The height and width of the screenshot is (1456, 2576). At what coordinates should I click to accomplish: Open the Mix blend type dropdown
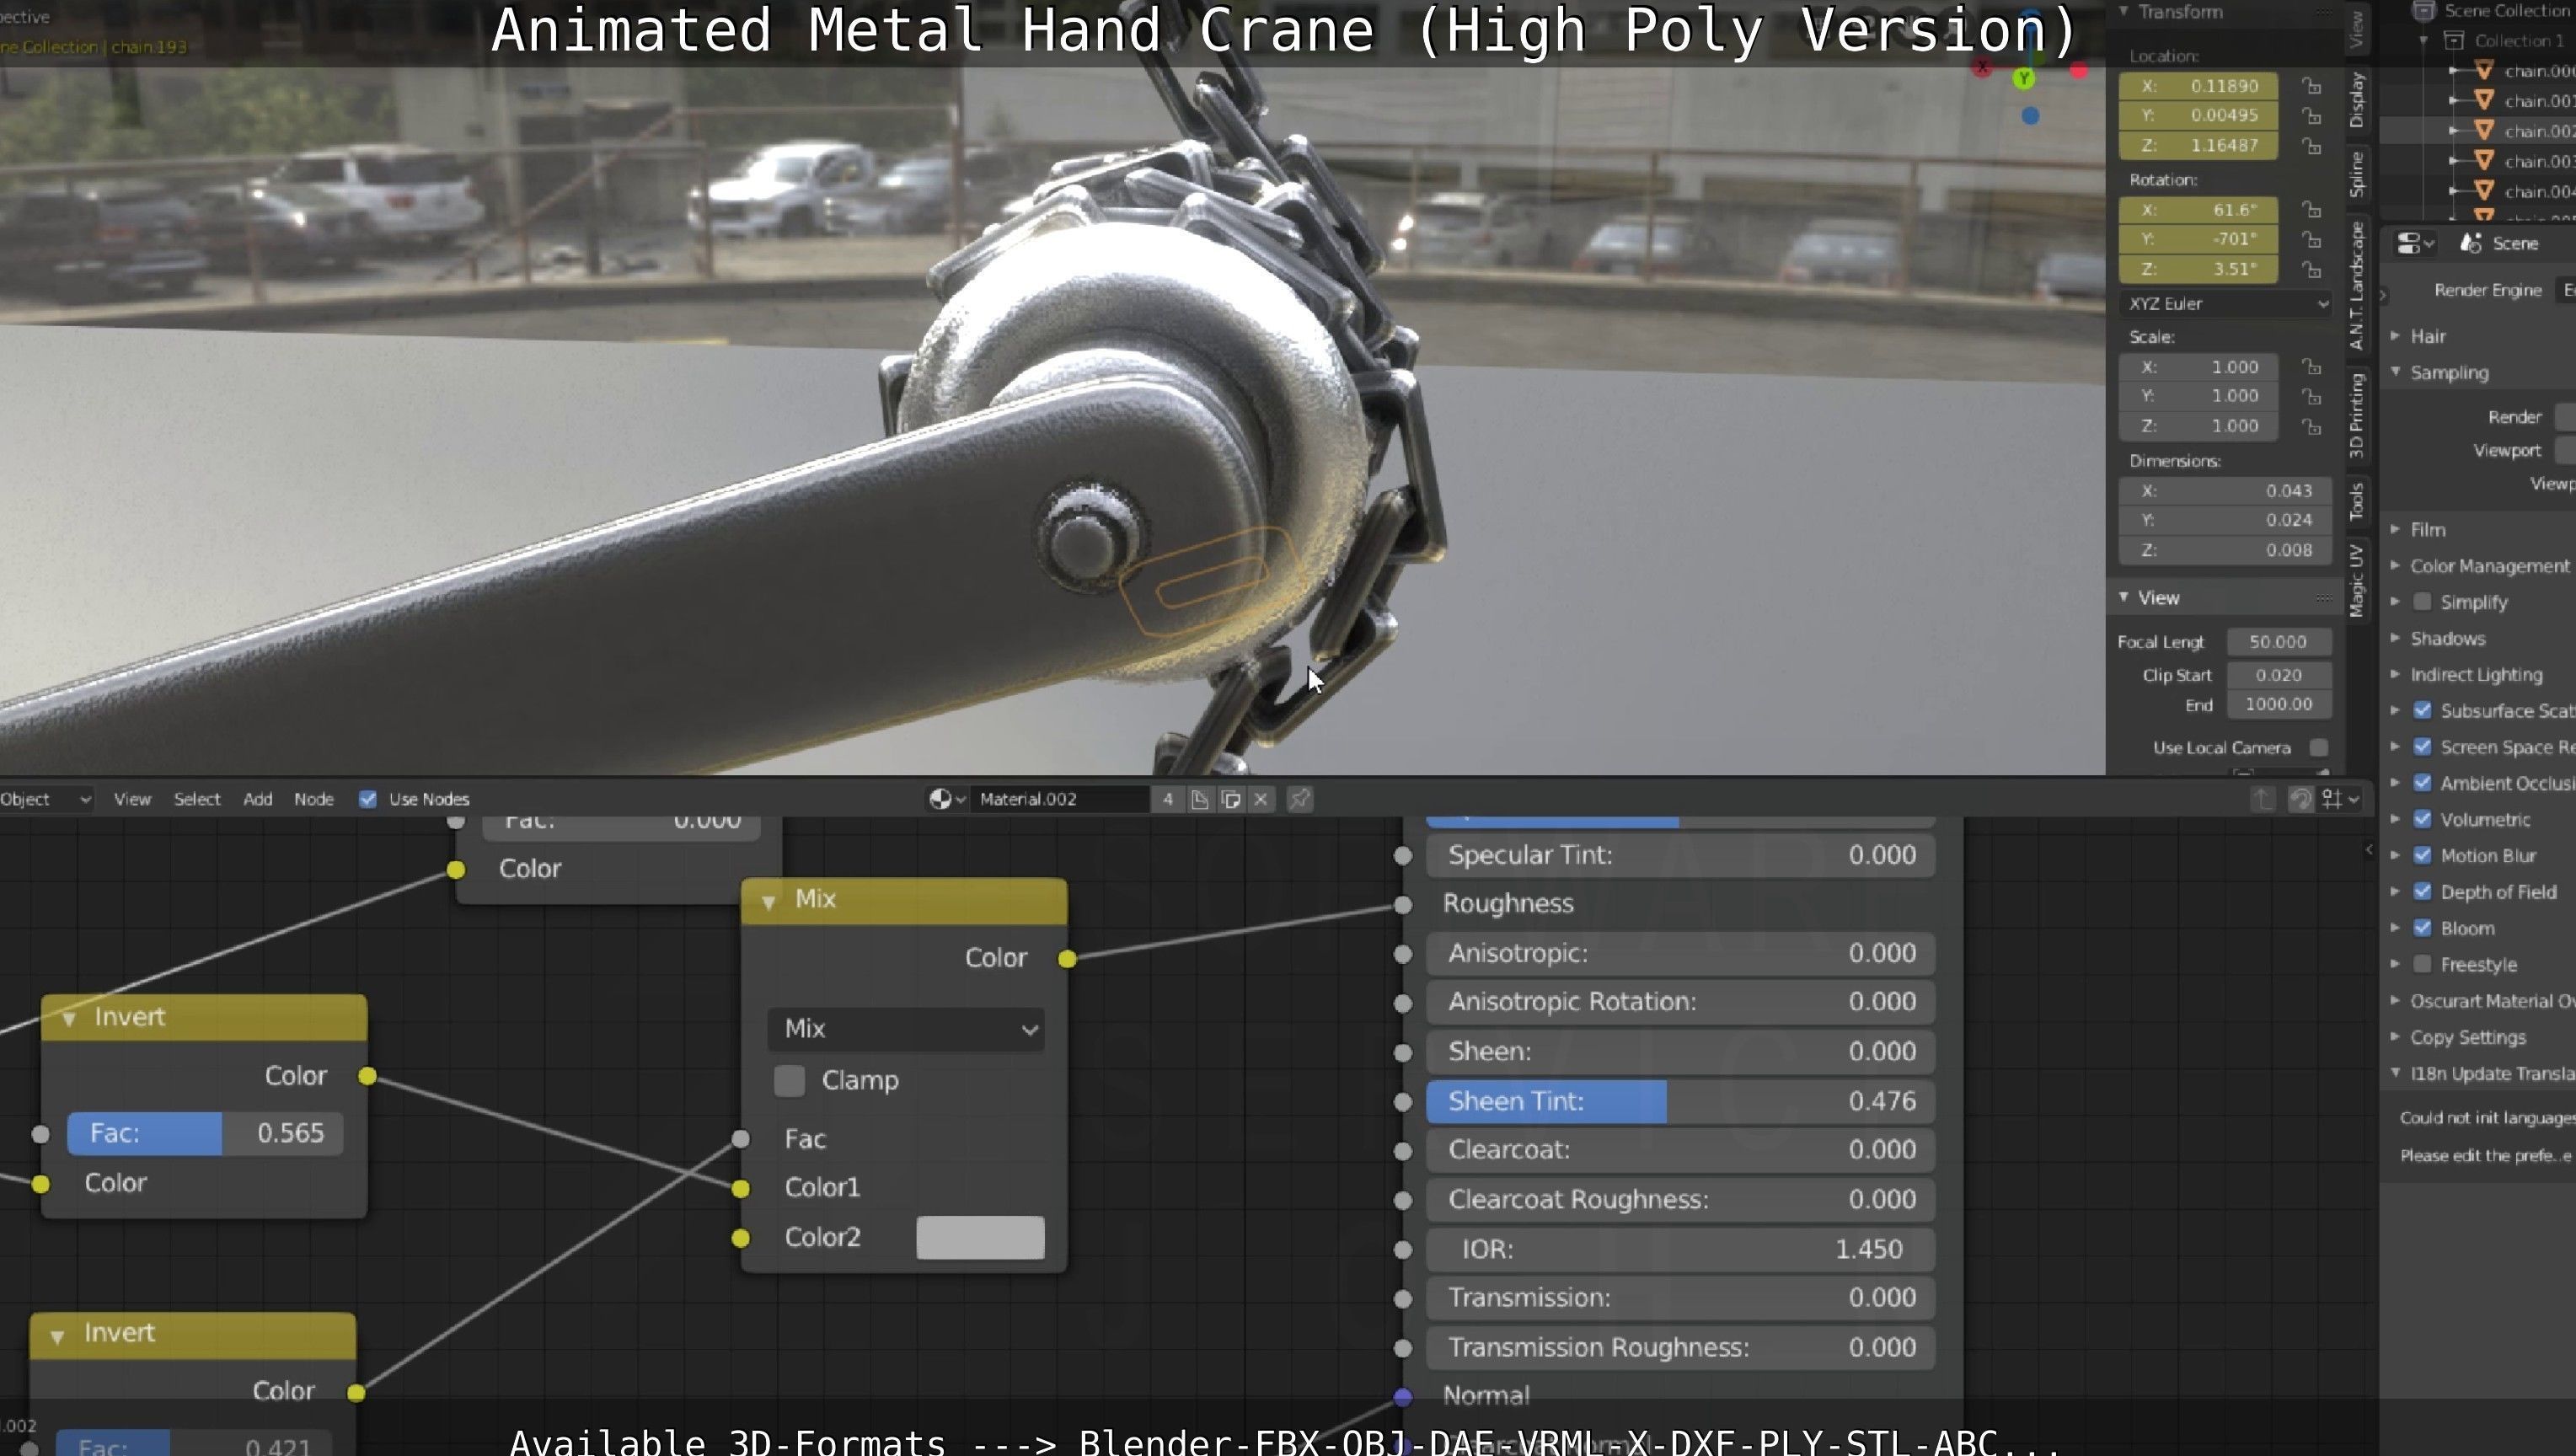click(x=906, y=1029)
